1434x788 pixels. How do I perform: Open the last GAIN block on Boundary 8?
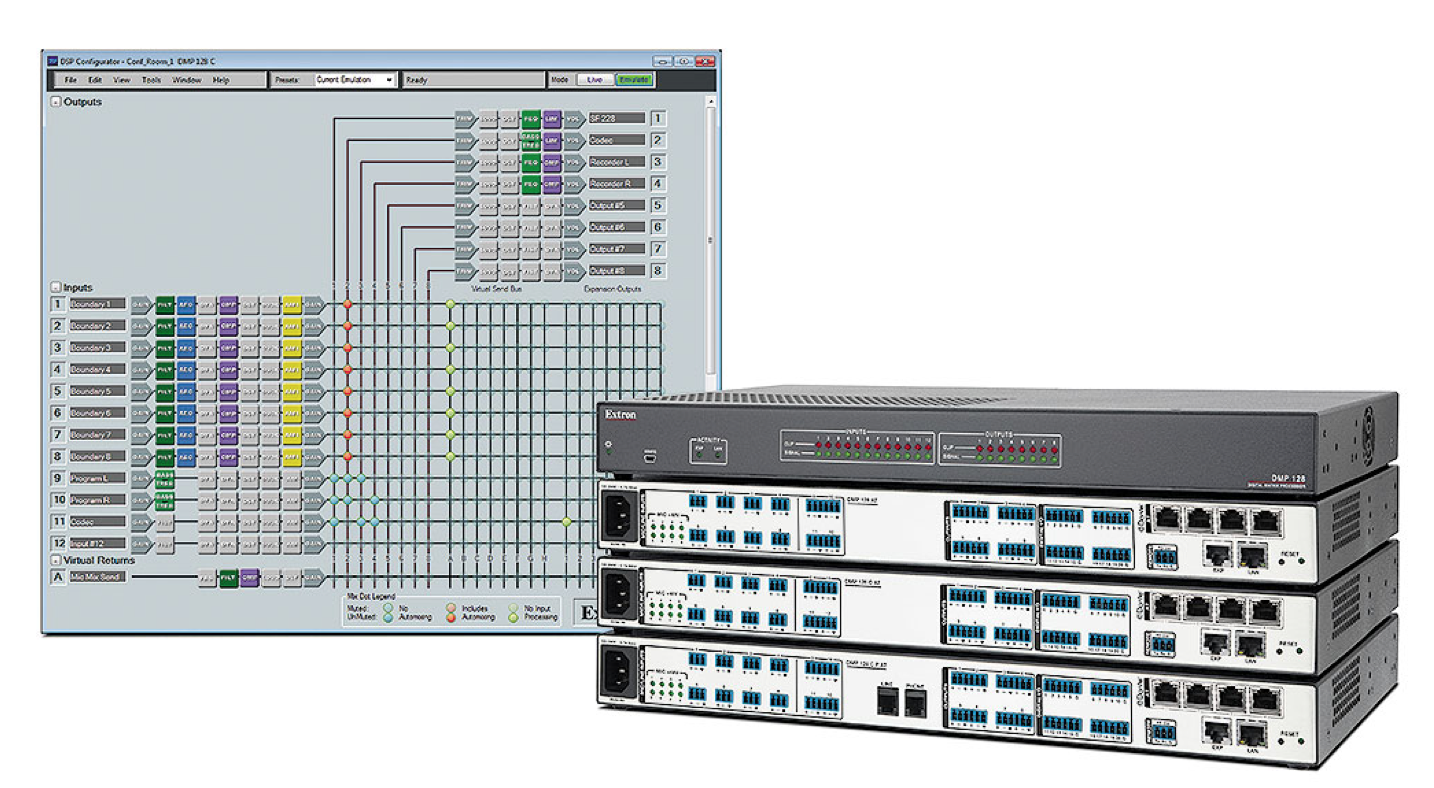tap(314, 456)
